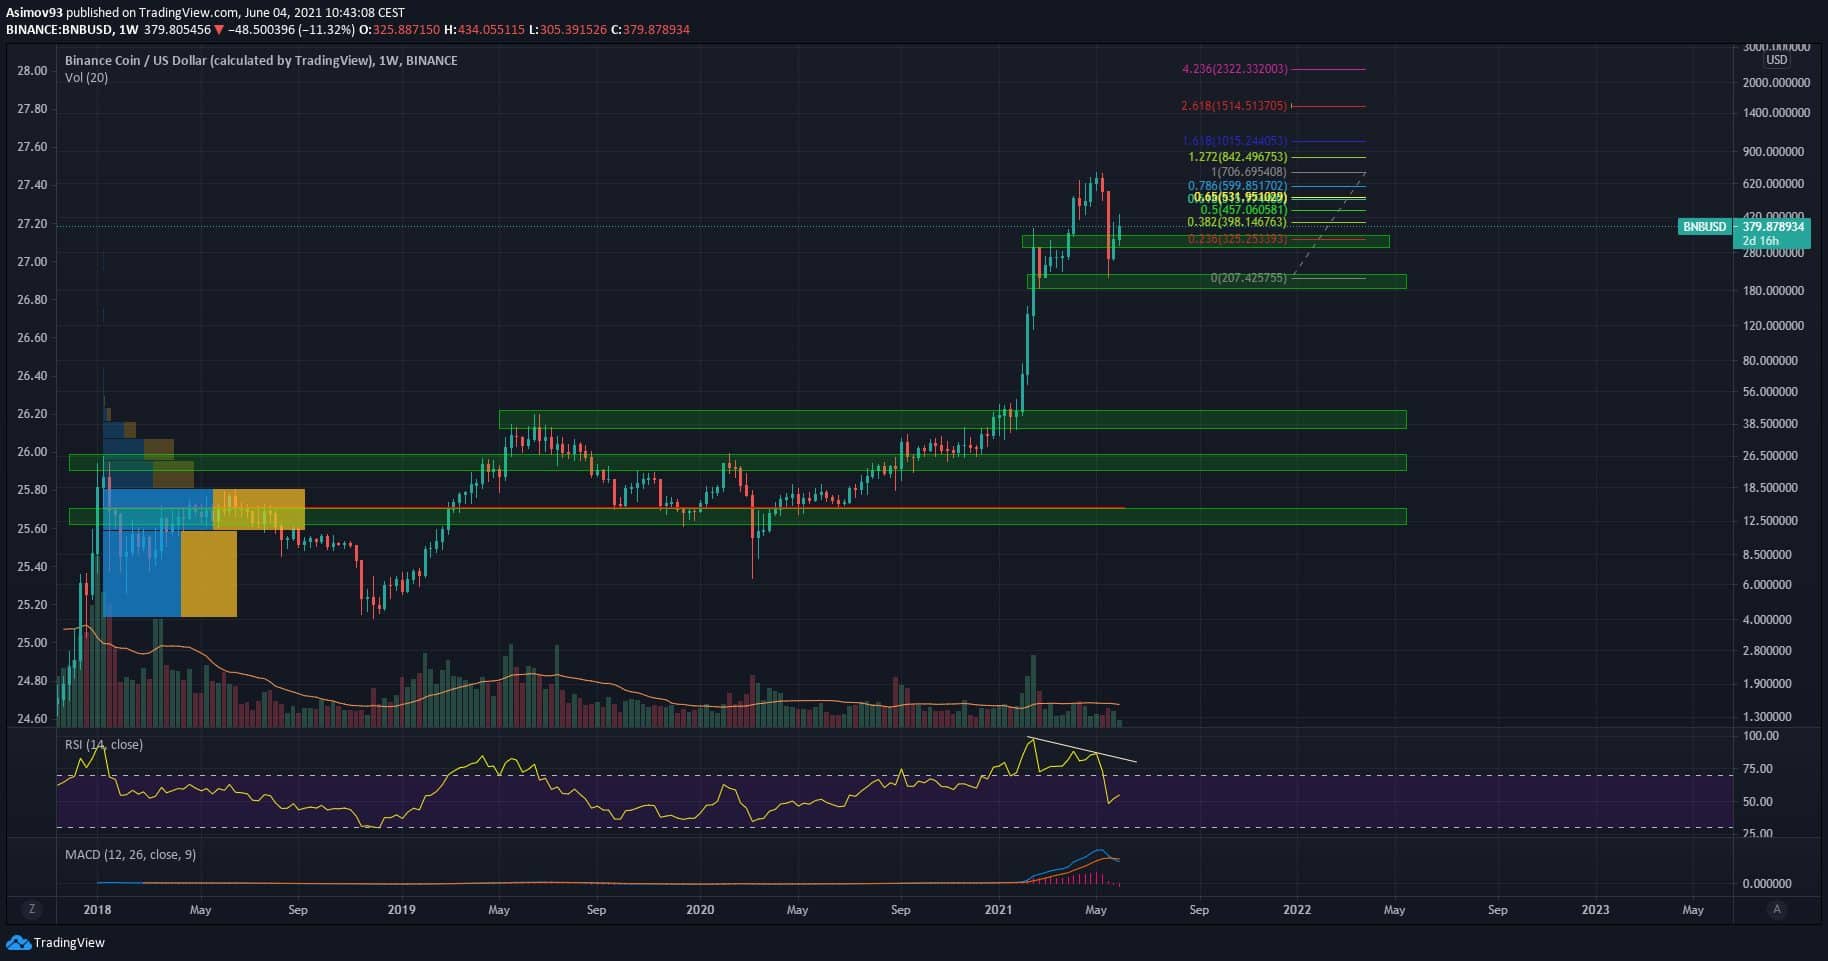Select the Vol (20) indicator label
The image size is (1828, 961).
click(x=87, y=78)
